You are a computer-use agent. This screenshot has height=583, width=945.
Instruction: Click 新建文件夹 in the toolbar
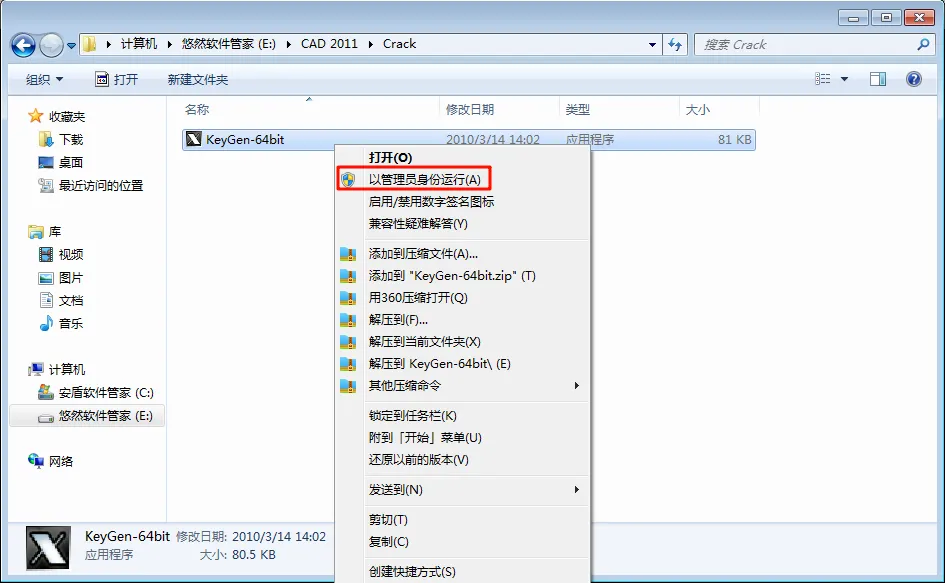(198, 80)
